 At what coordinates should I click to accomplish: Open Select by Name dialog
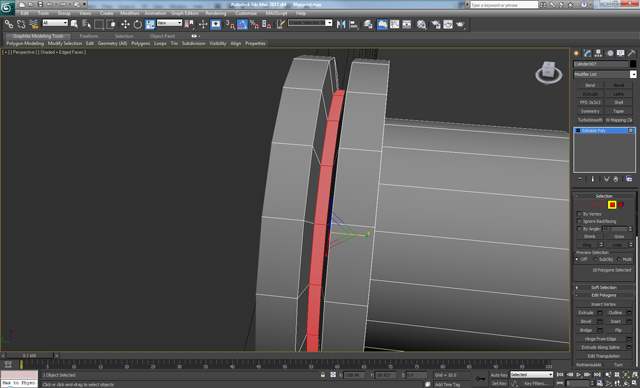pos(86,24)
